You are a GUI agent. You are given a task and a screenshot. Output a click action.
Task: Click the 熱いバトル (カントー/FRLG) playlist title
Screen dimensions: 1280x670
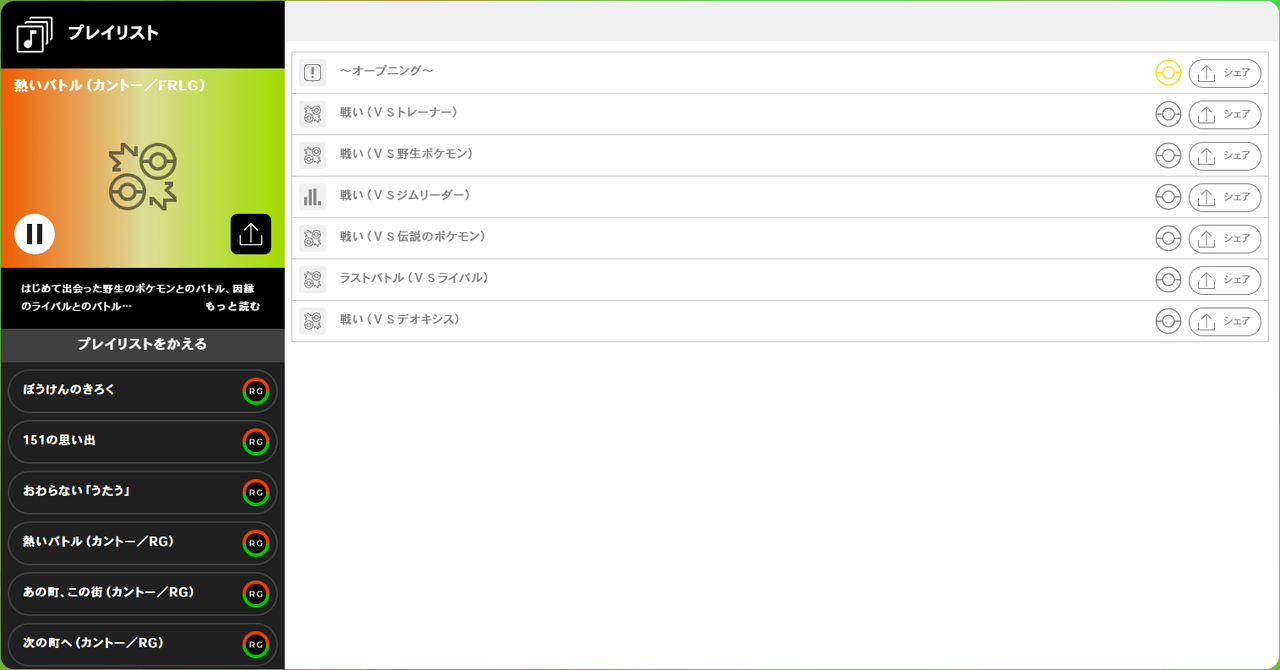coord(110,86)
